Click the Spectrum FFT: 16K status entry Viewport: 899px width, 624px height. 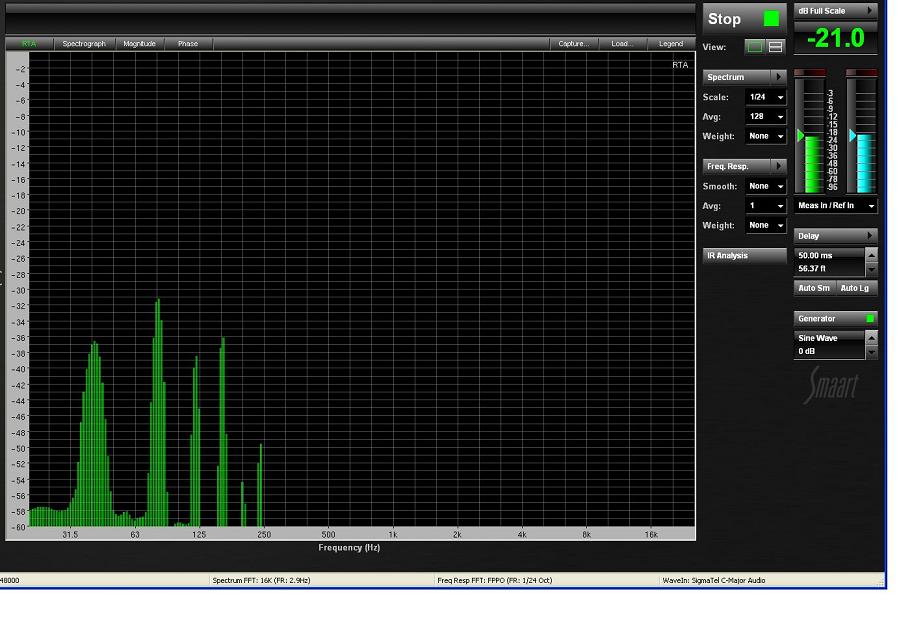coord(261,580)
